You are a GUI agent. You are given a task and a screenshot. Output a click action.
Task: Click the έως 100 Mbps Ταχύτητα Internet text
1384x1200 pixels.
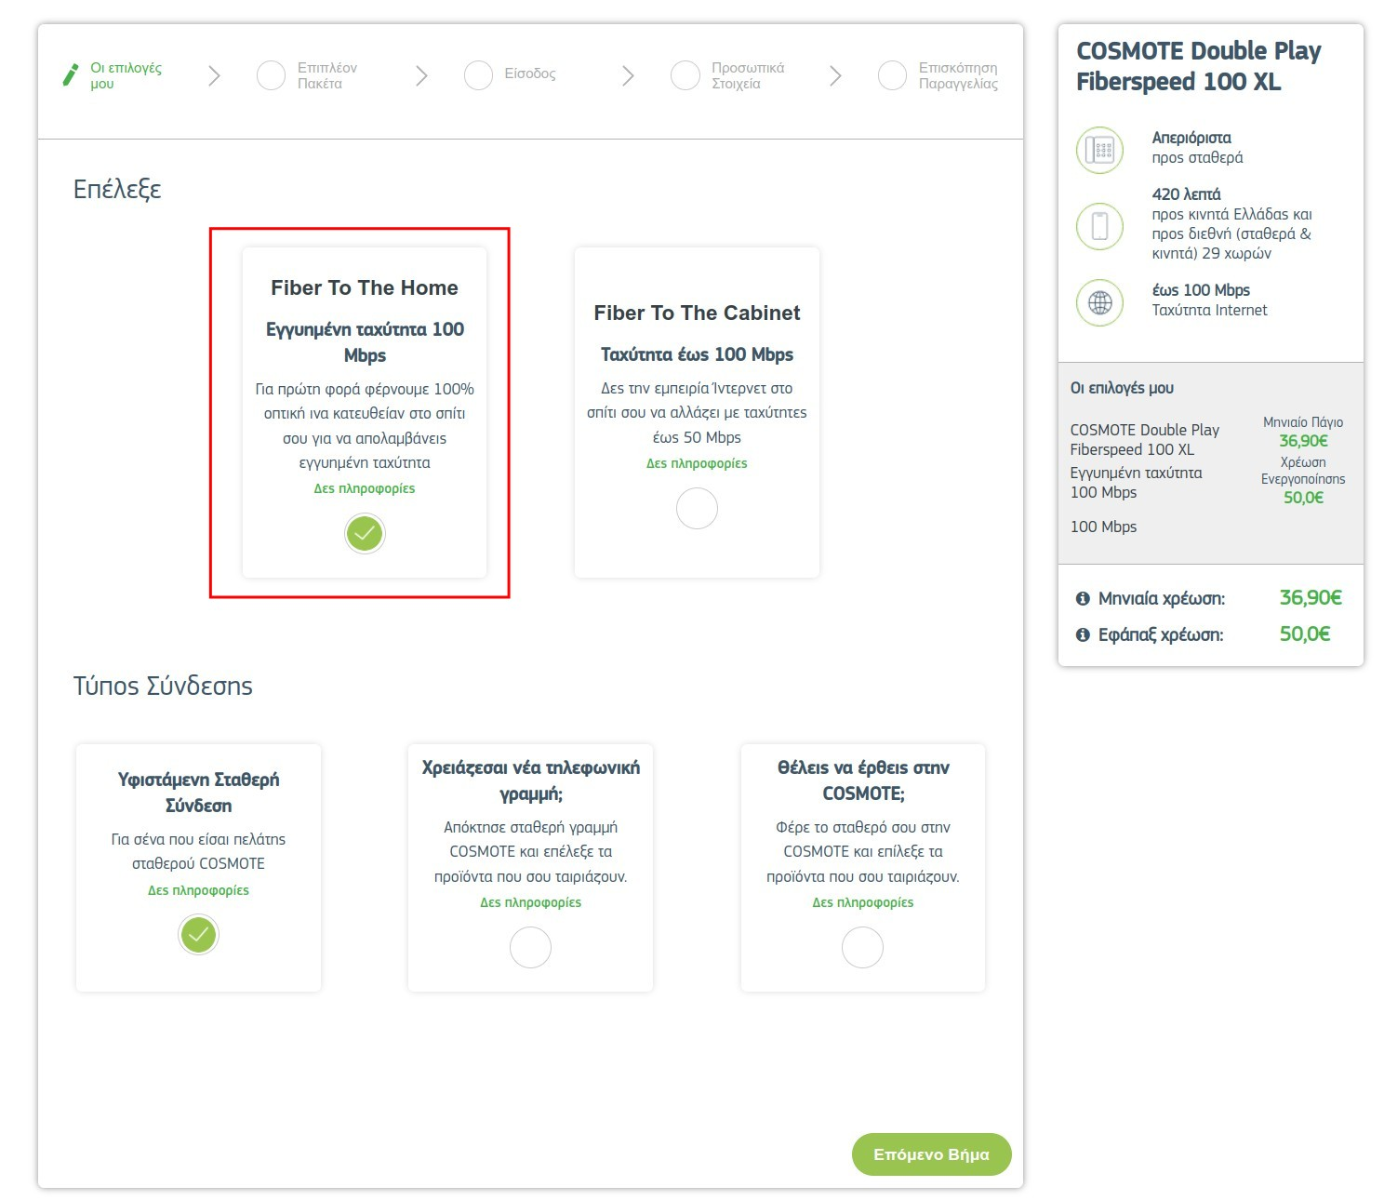[x=1209, y=300]
